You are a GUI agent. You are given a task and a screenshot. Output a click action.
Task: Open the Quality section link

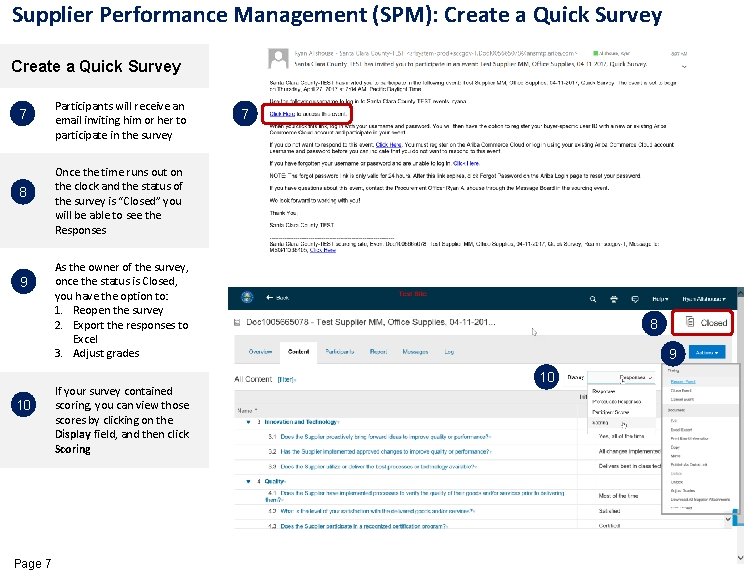pyautogui.click(x=275, y=481)
